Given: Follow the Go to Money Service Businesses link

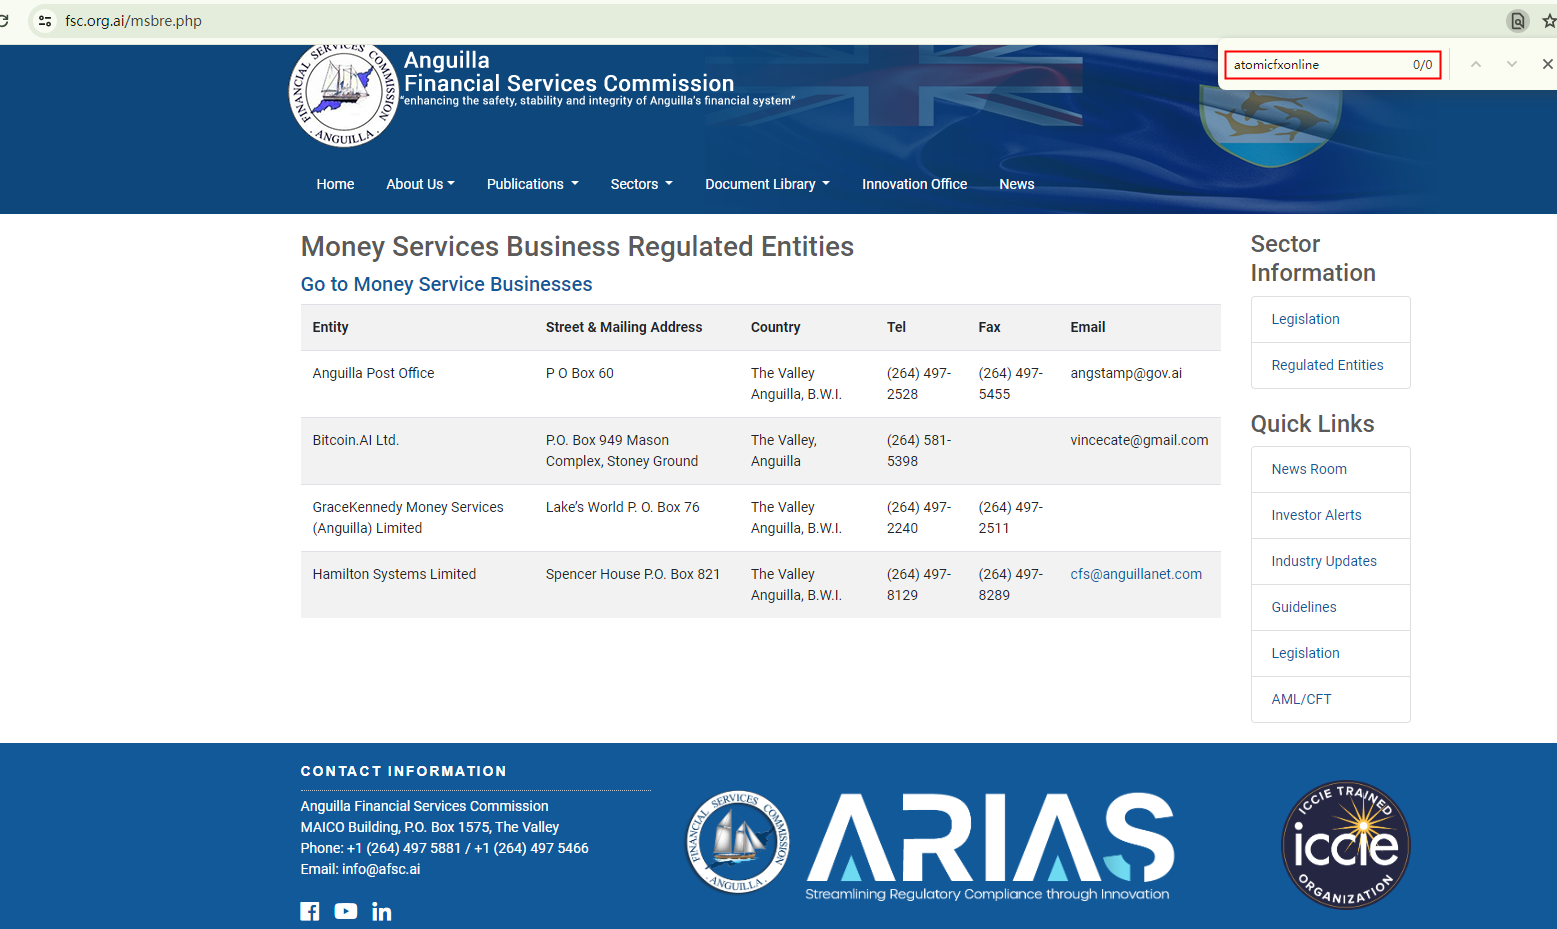Looking at the screenshot, I should pyautogui.click(x=447, y=284).
